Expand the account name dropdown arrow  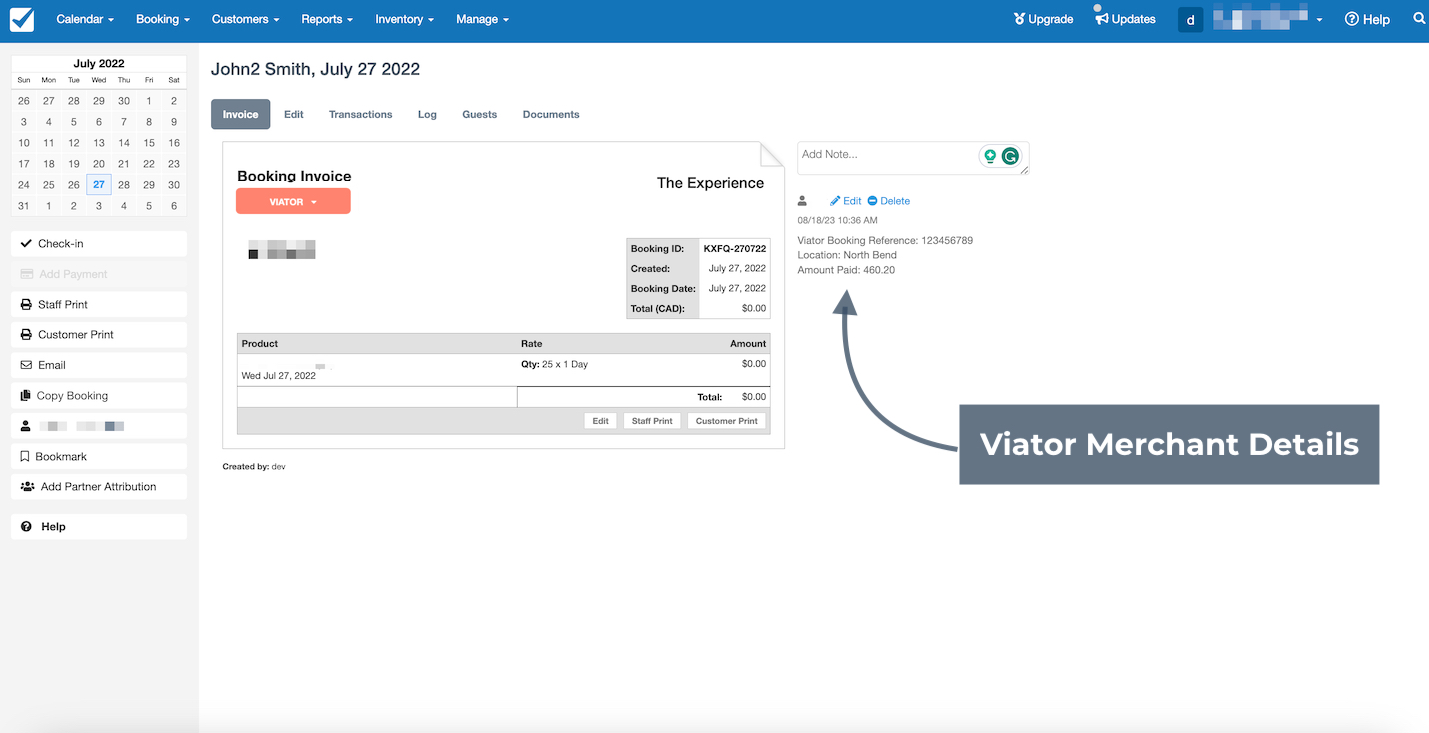[1319, 20]
